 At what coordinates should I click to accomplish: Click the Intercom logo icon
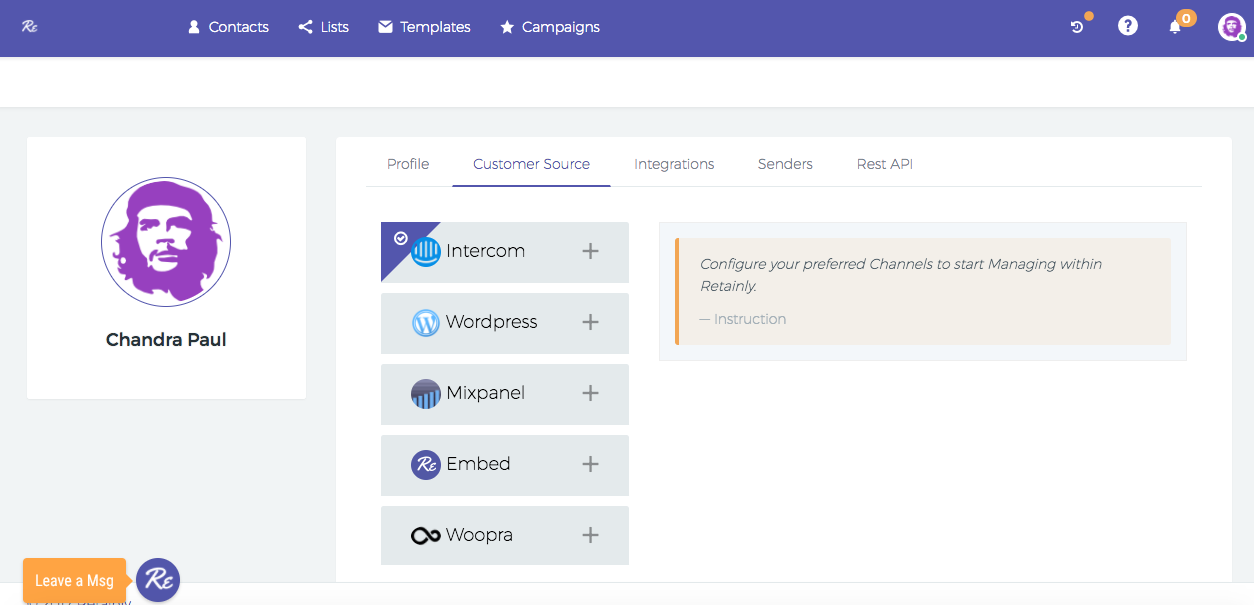click(x=426, y=252)
